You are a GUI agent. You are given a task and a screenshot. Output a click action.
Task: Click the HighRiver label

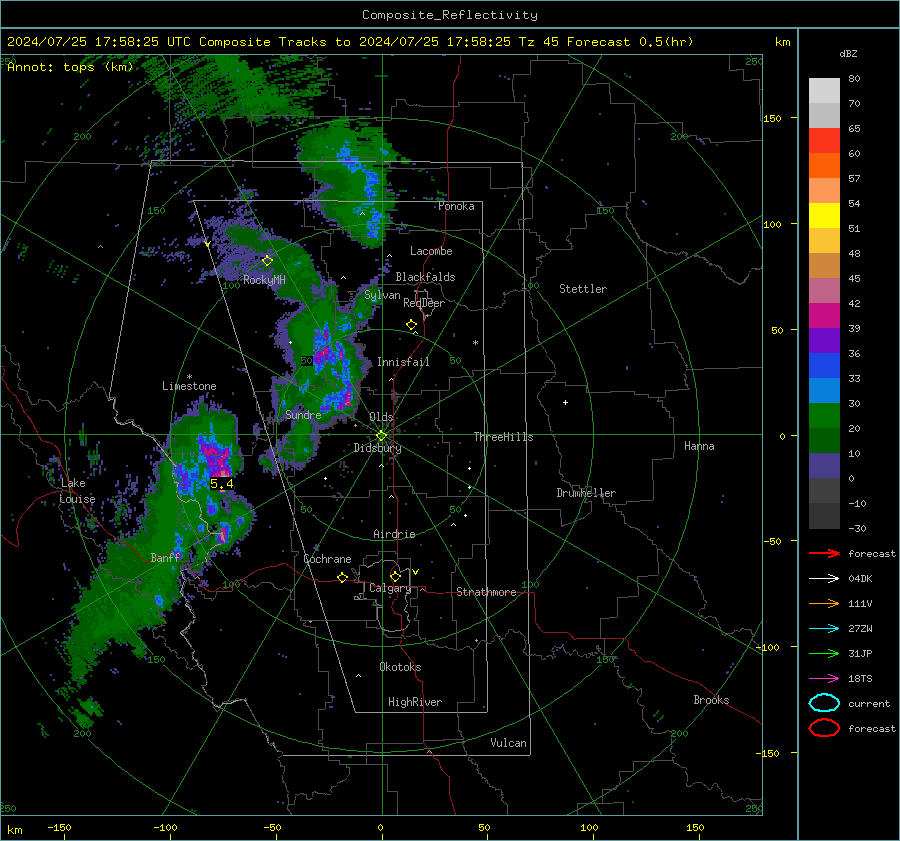415,702
